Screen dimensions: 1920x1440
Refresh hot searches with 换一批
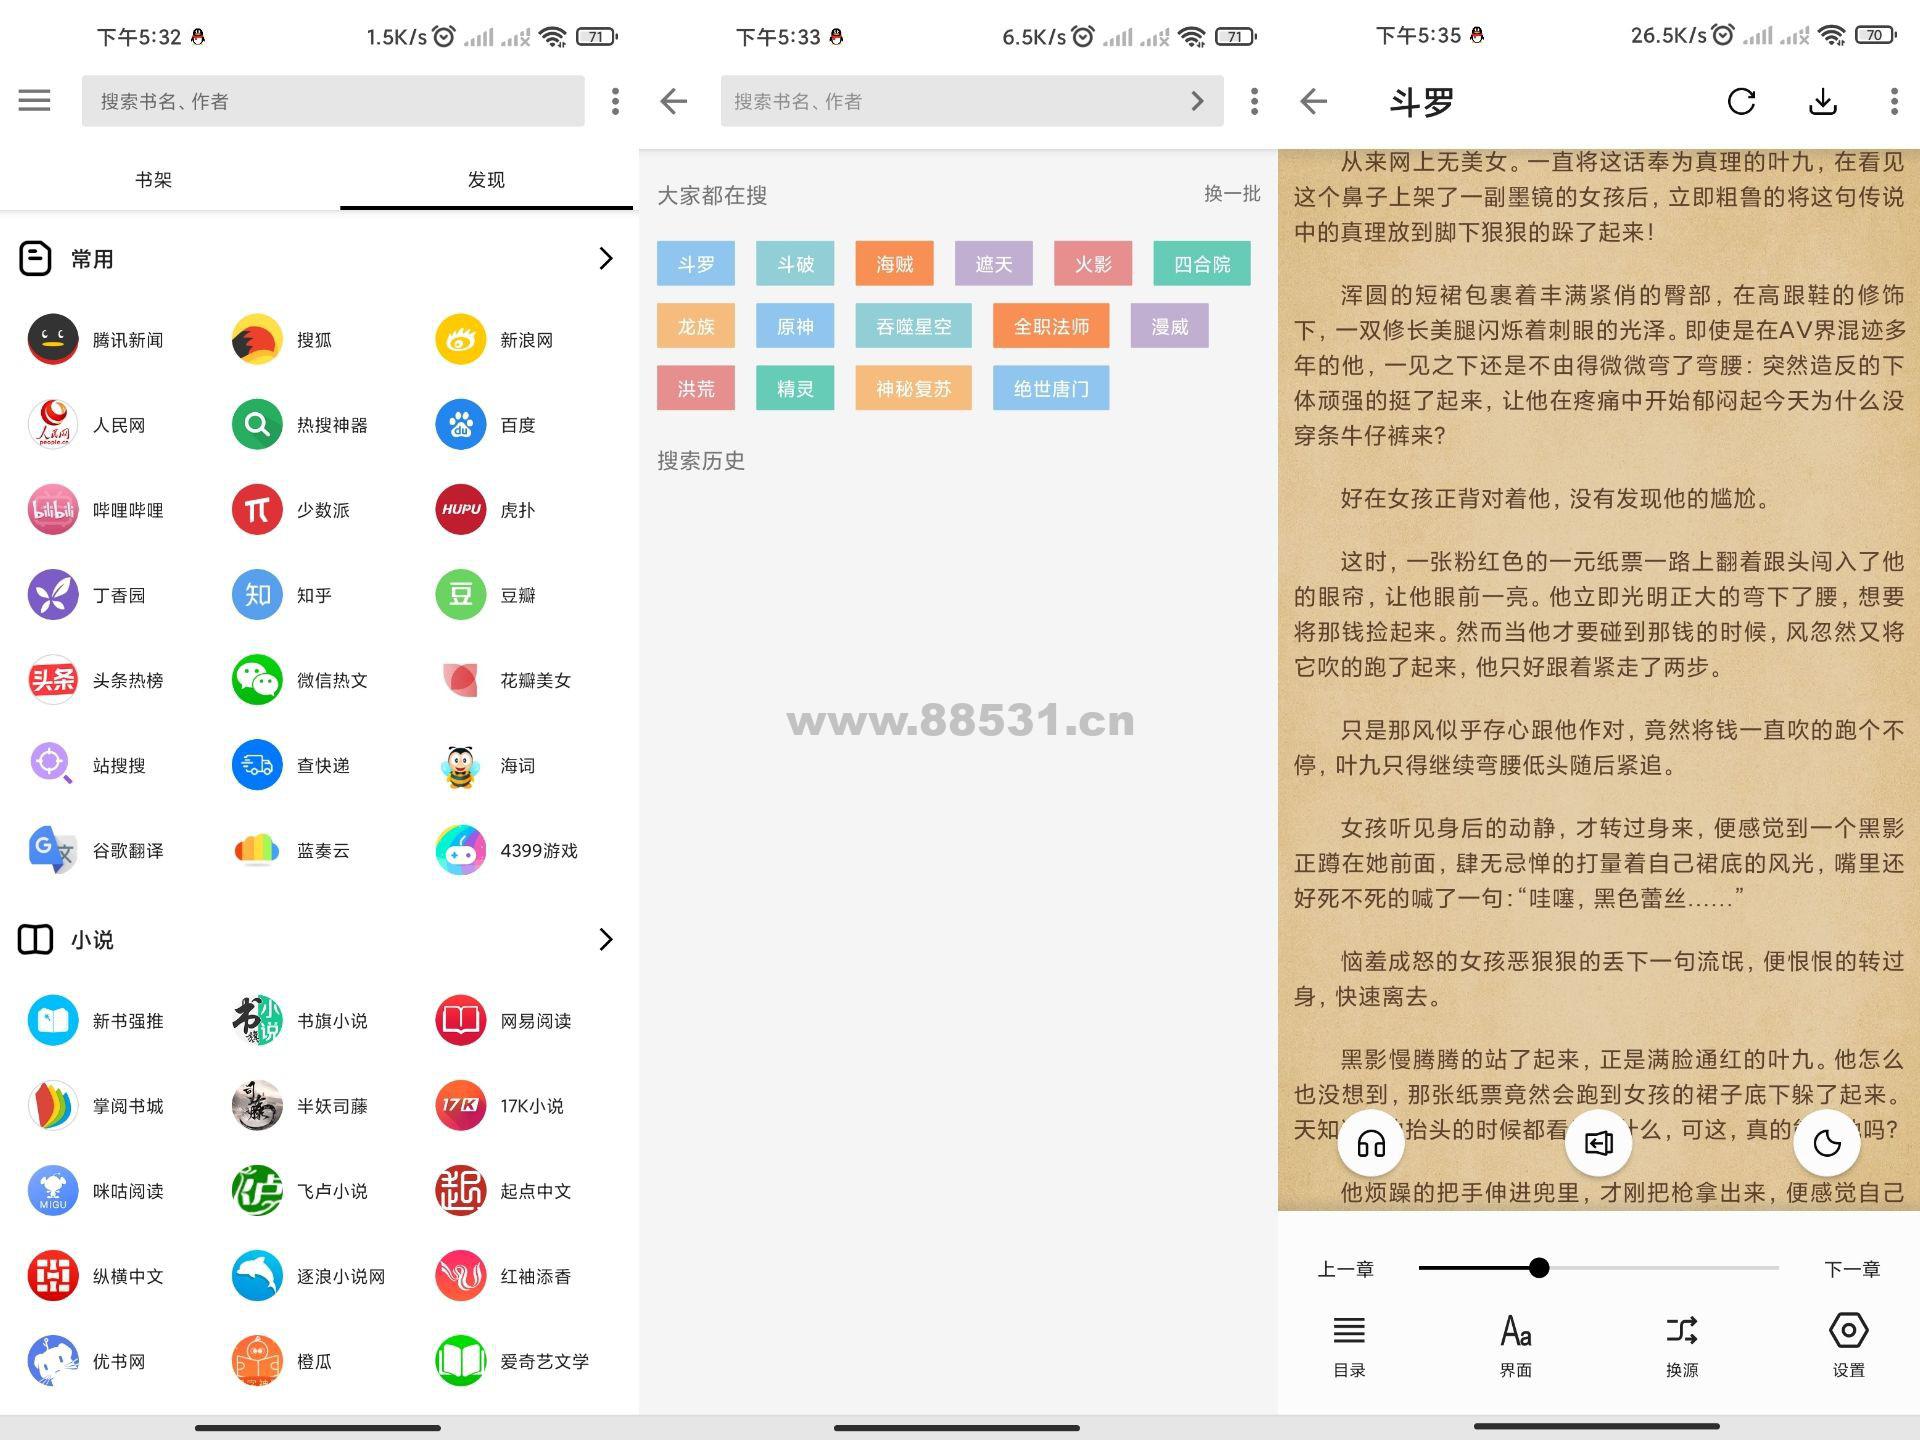pos(1232,194)
